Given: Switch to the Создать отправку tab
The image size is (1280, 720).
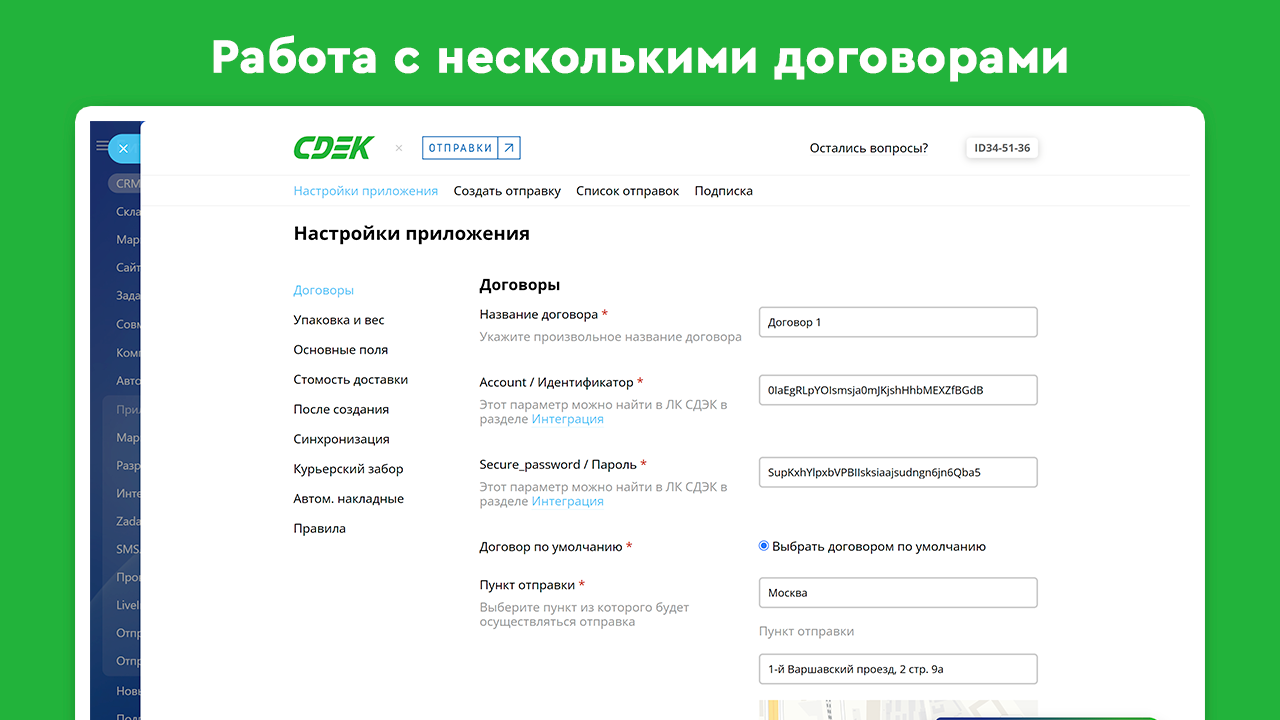Looking at the screenshot, I should (x=507, y=191).
